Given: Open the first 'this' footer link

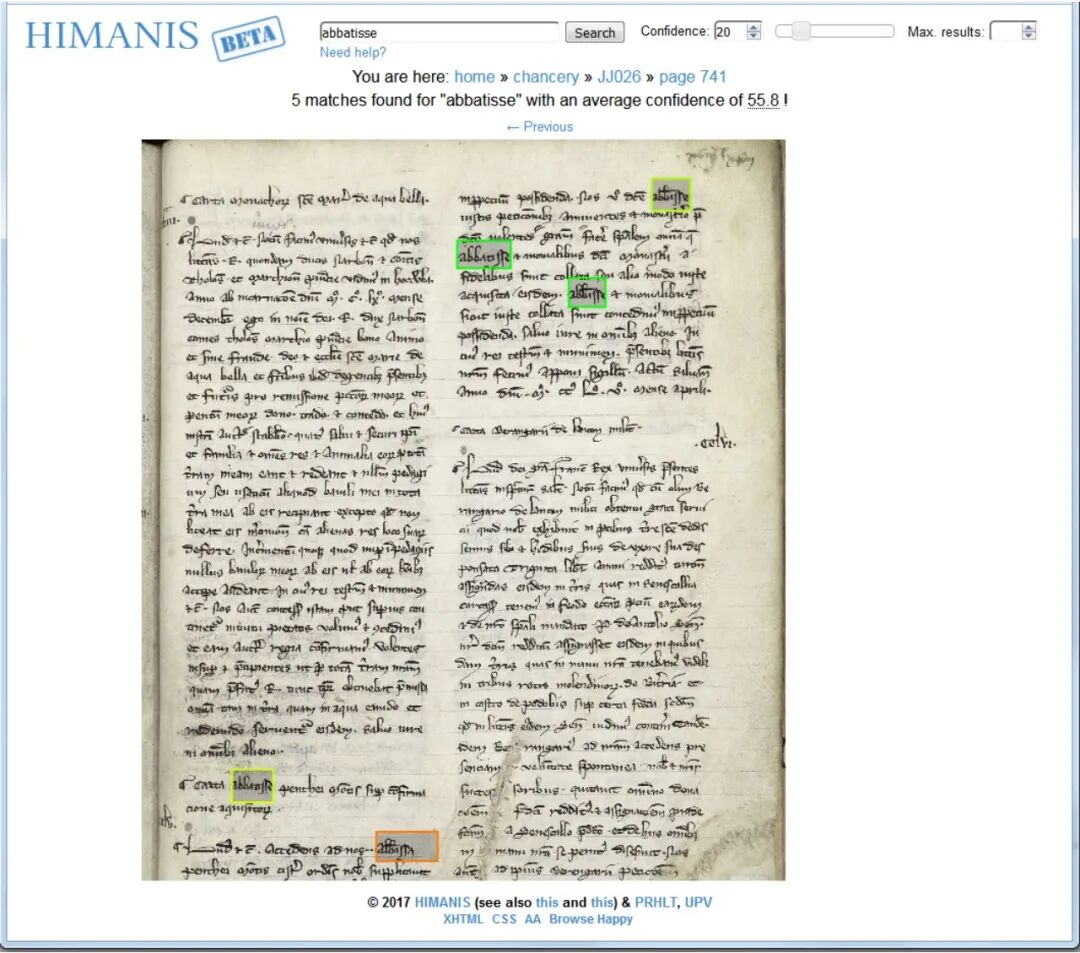Looking at the screenshot, I should [547, 902].
